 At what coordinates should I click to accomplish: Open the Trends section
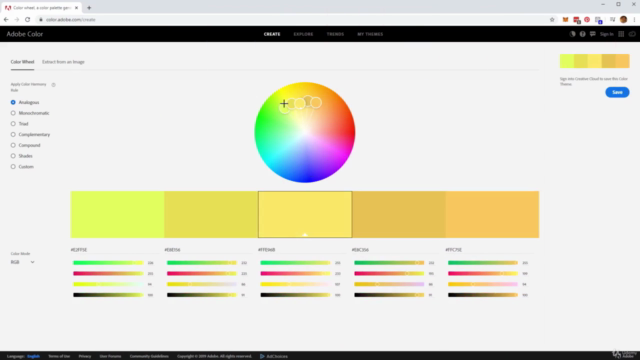335,34
